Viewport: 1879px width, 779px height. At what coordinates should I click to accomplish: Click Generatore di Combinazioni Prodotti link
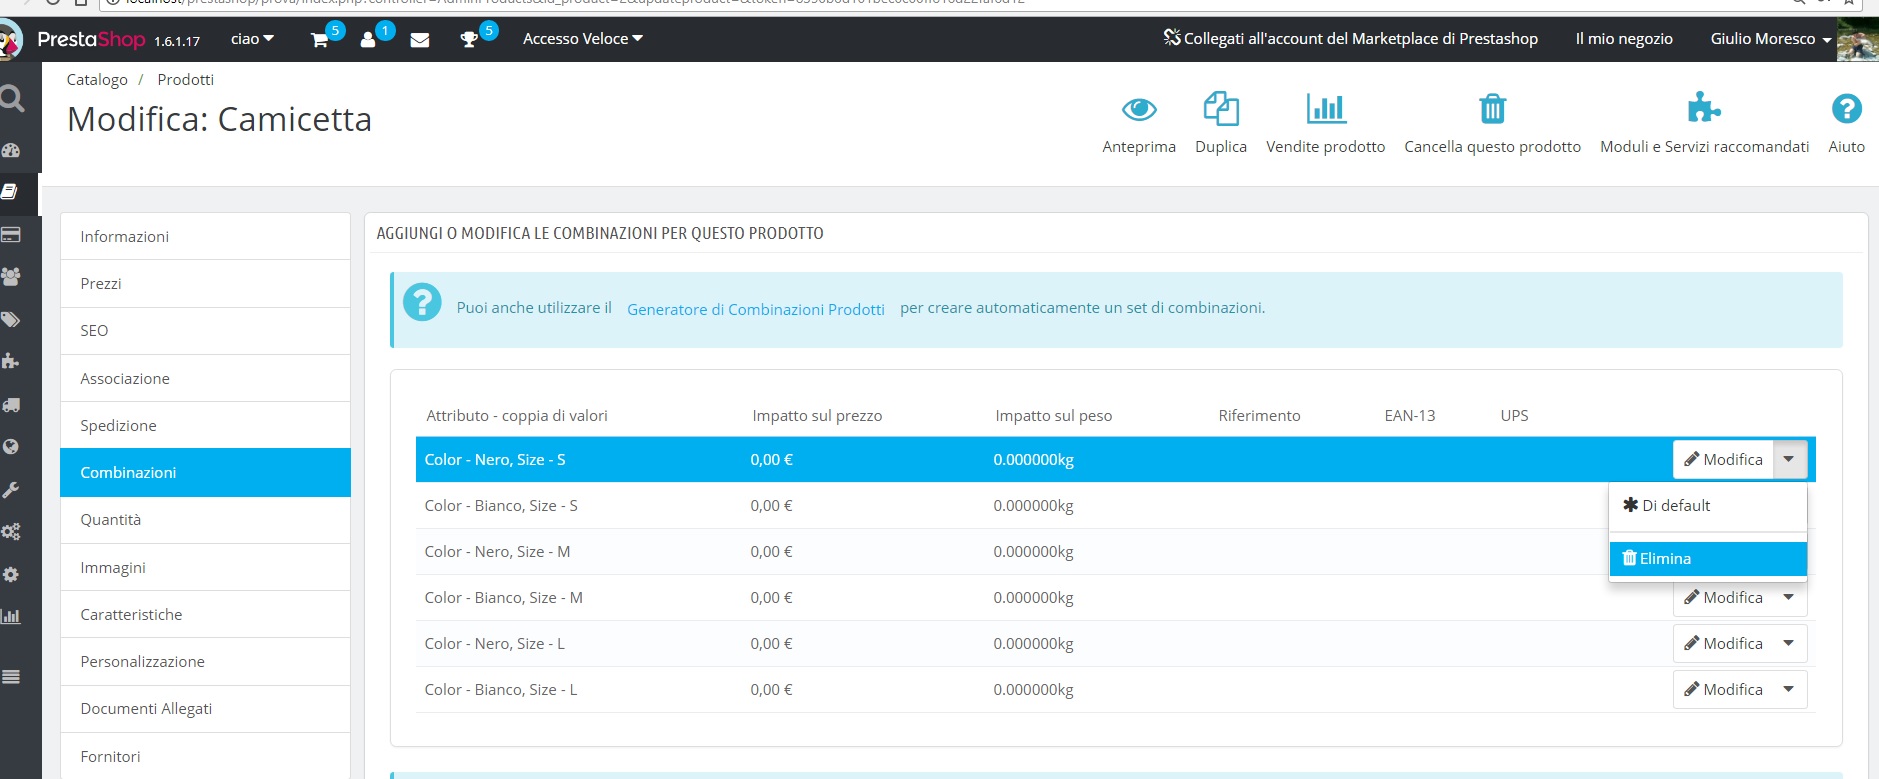tap(756, 309)
